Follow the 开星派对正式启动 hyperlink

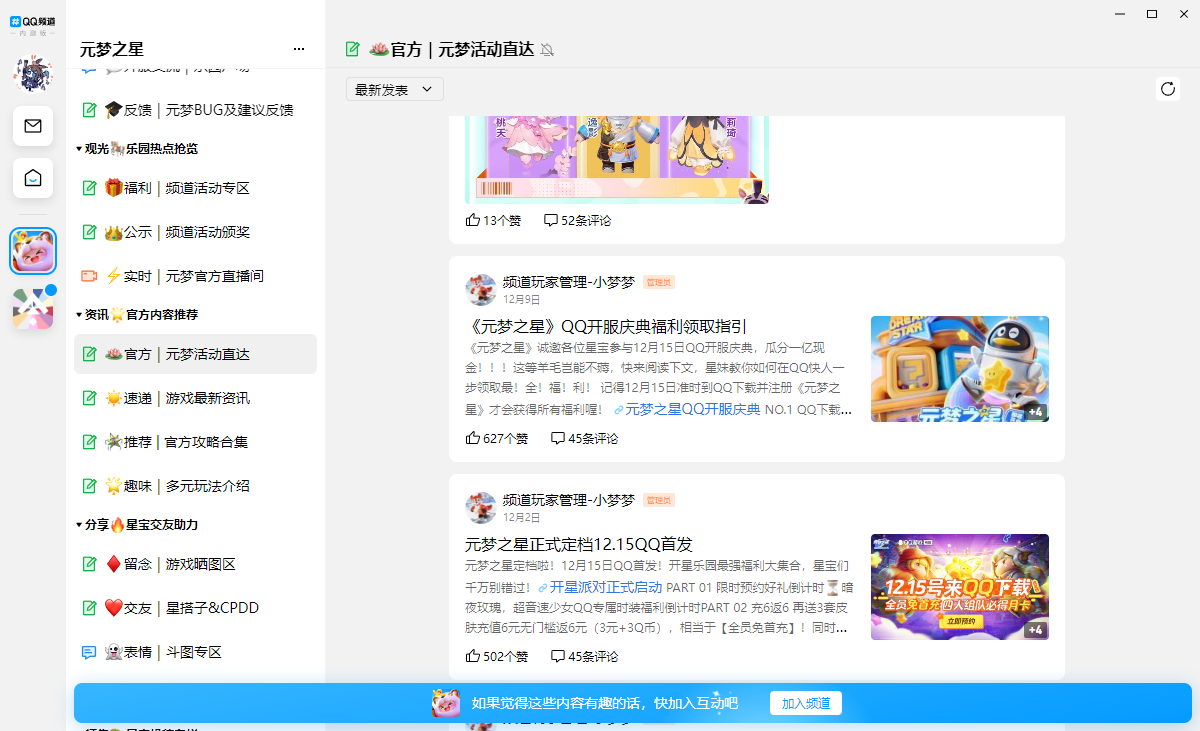click(x=599, y=587)
